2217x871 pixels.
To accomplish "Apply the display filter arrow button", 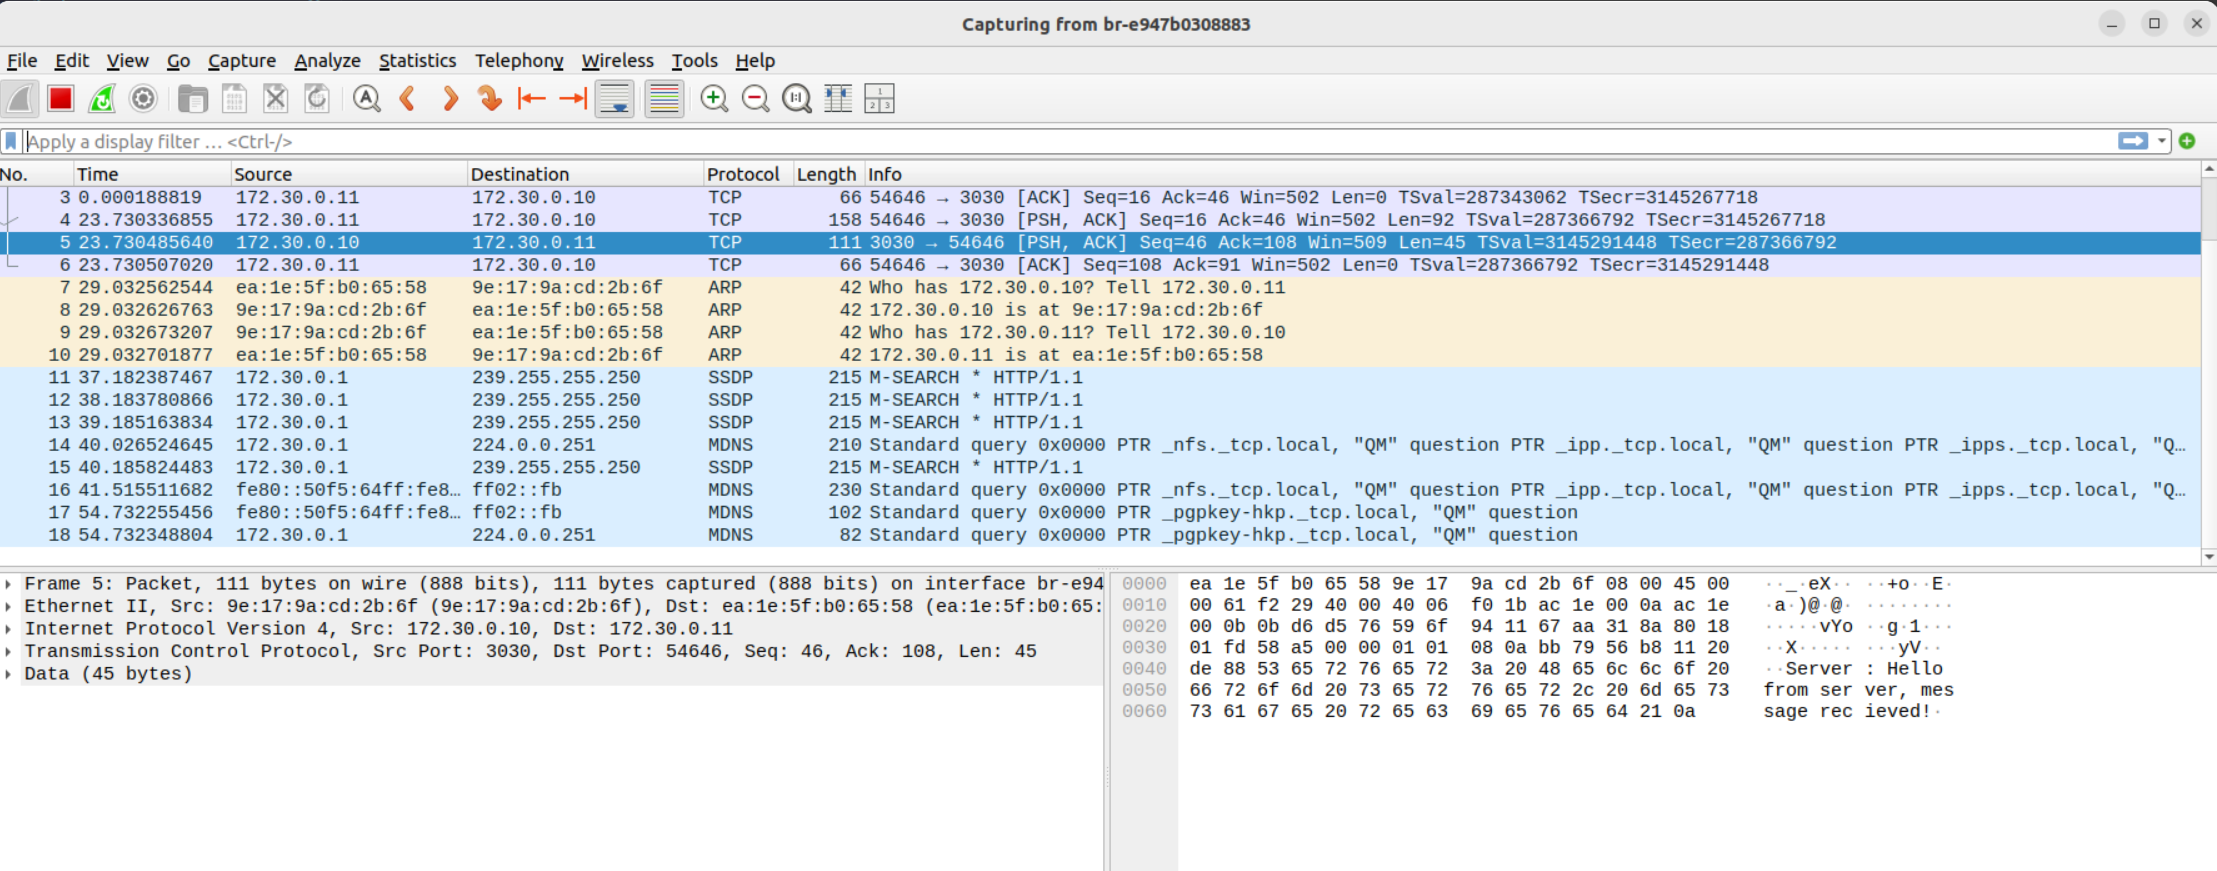I will point(2132,142).
